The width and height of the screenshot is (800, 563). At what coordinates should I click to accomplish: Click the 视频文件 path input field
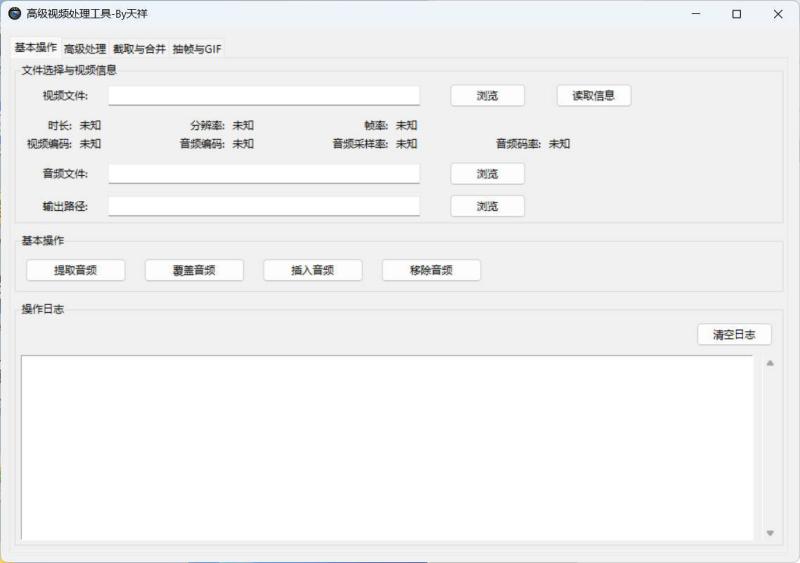[x=264, y=96]
